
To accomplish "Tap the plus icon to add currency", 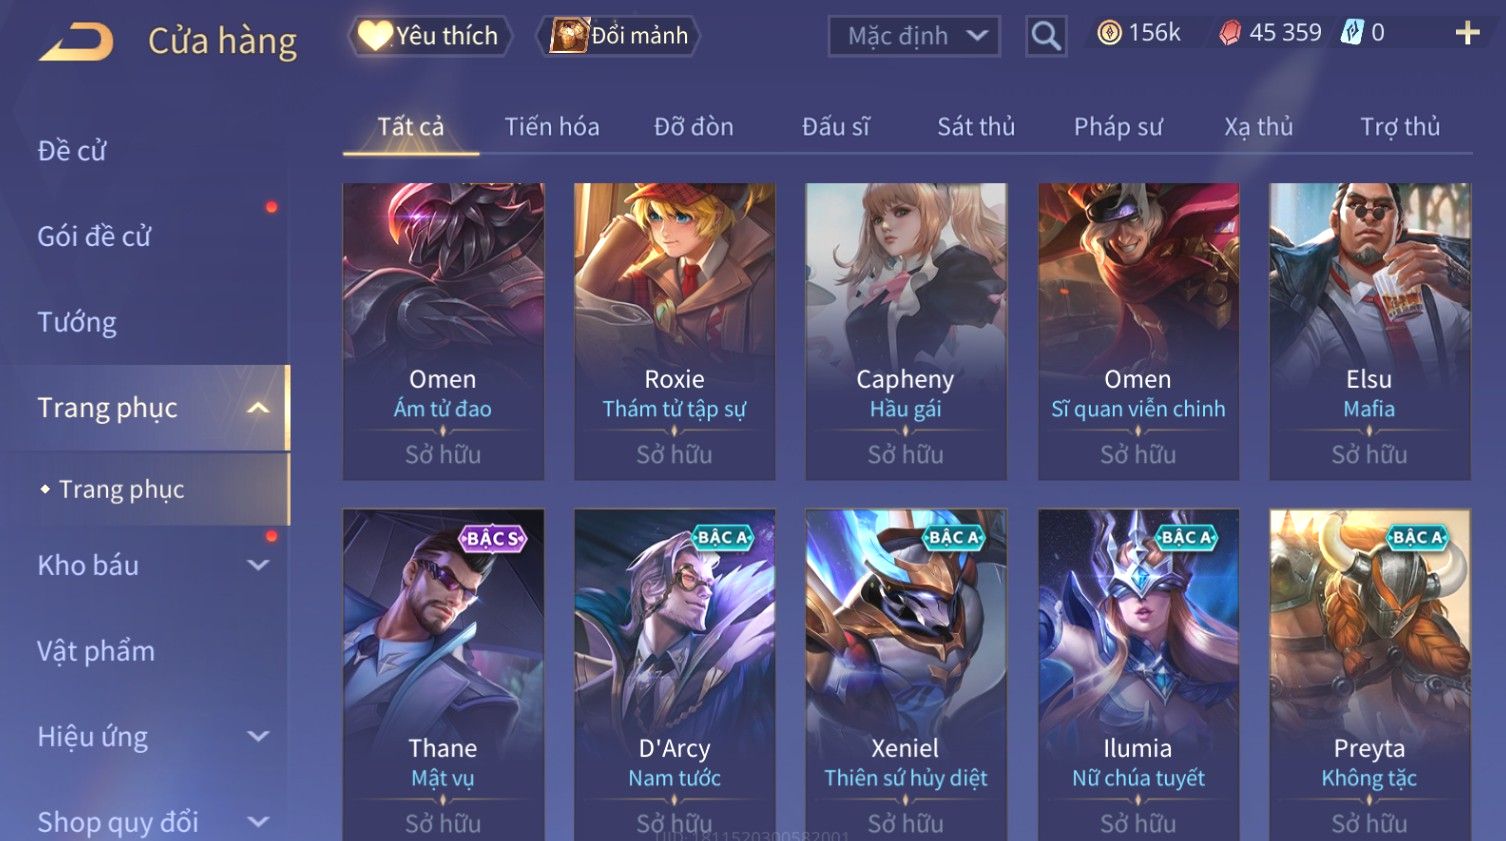I will [1467, 33].
